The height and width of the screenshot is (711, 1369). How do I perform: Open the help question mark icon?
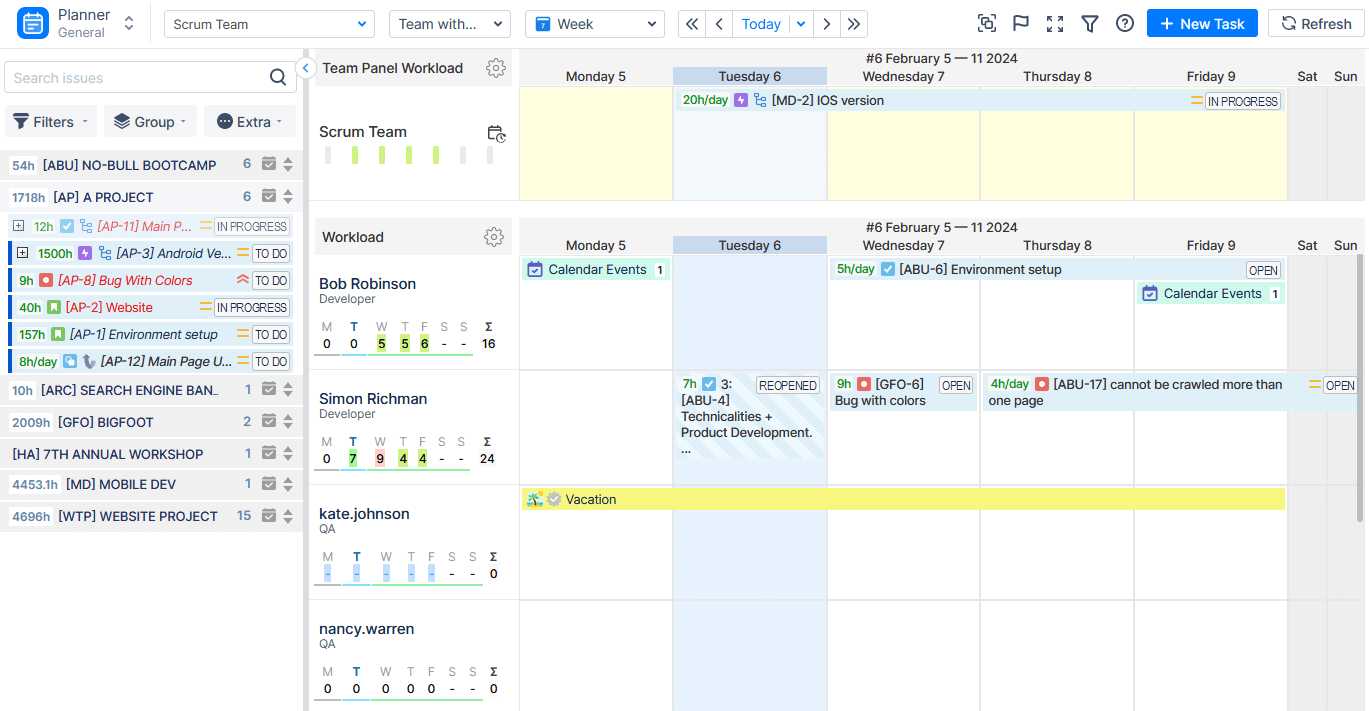coord(1124,22)
